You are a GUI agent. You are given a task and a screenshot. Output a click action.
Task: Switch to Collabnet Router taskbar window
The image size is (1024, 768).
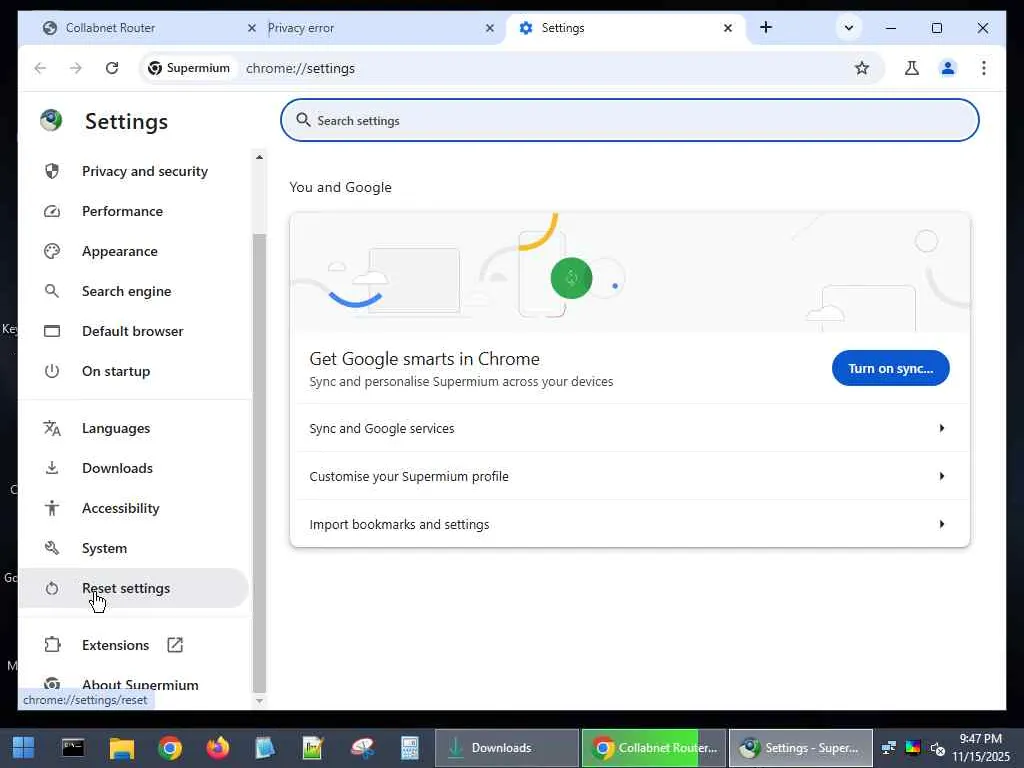[x=653, y=748]
